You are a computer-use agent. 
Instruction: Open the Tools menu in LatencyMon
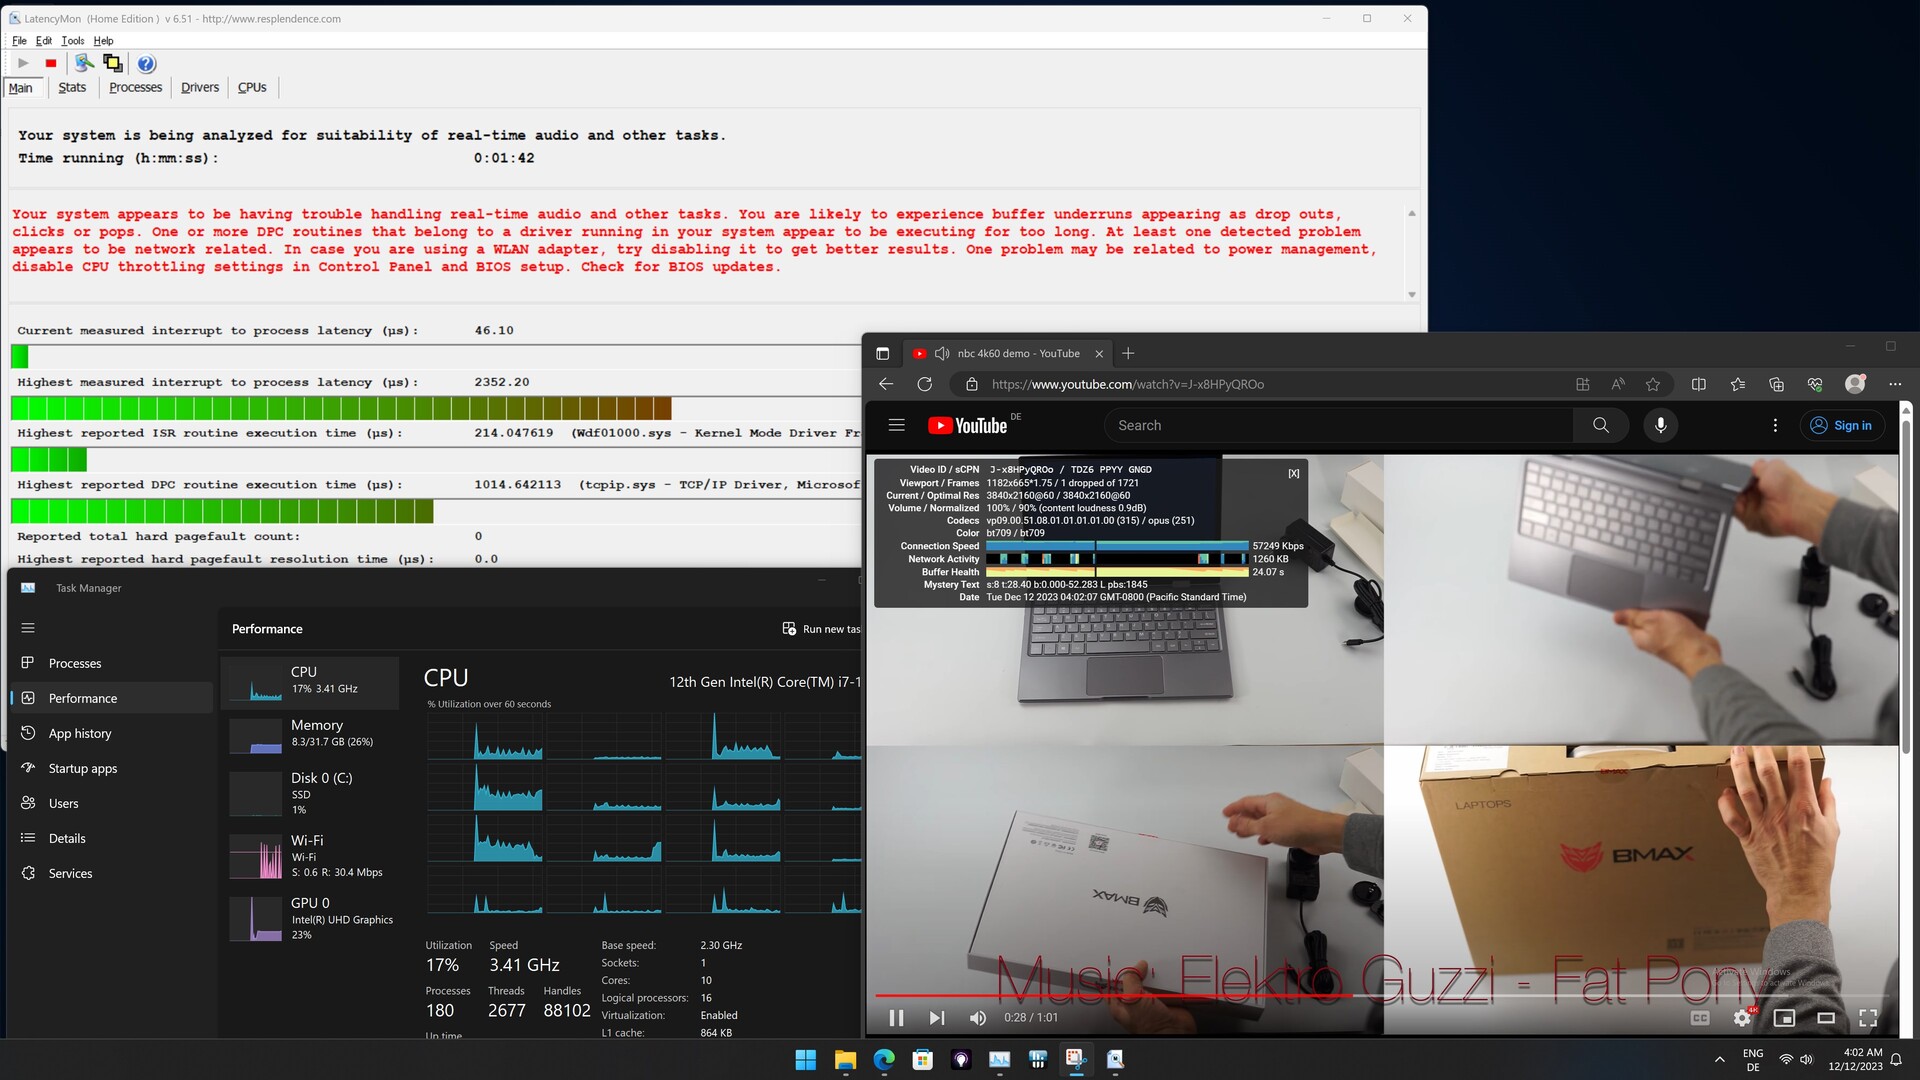pyautogui.click(x=72, y=41)
